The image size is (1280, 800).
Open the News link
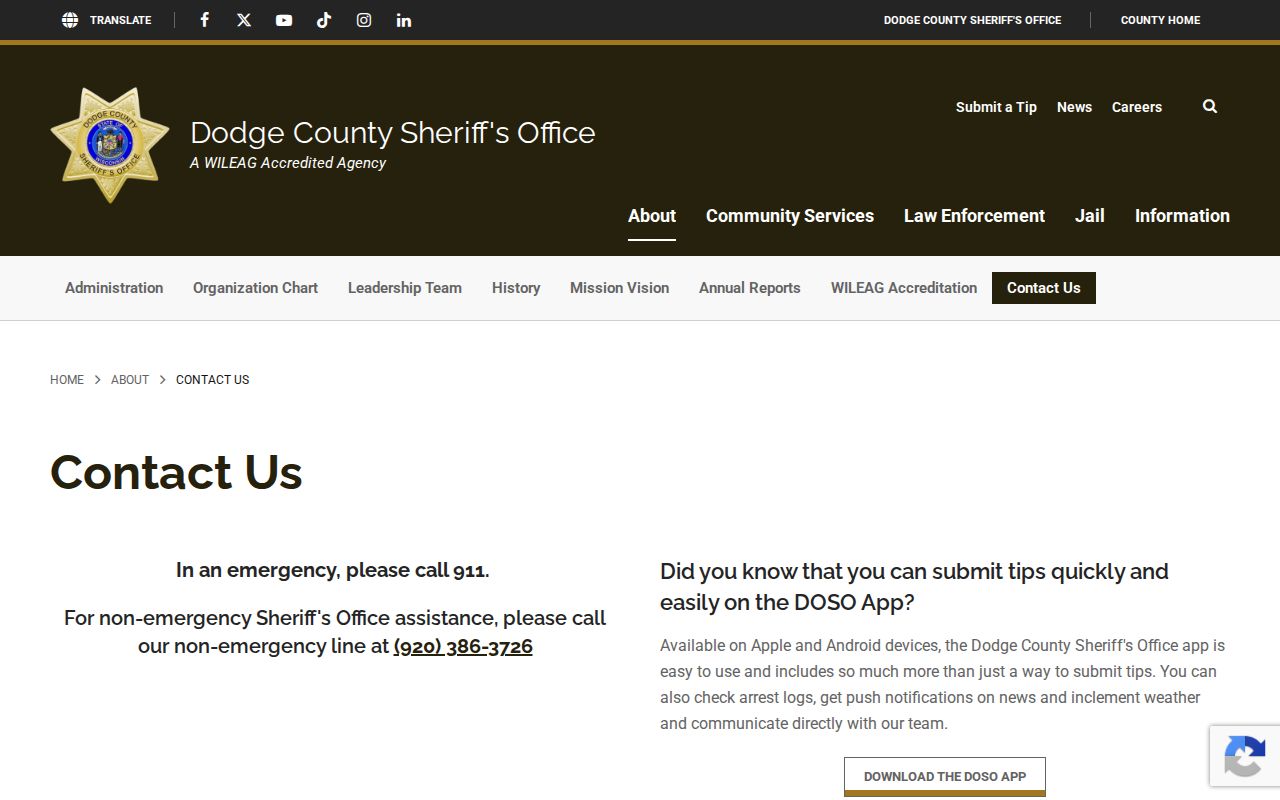tap(1074, 107)
